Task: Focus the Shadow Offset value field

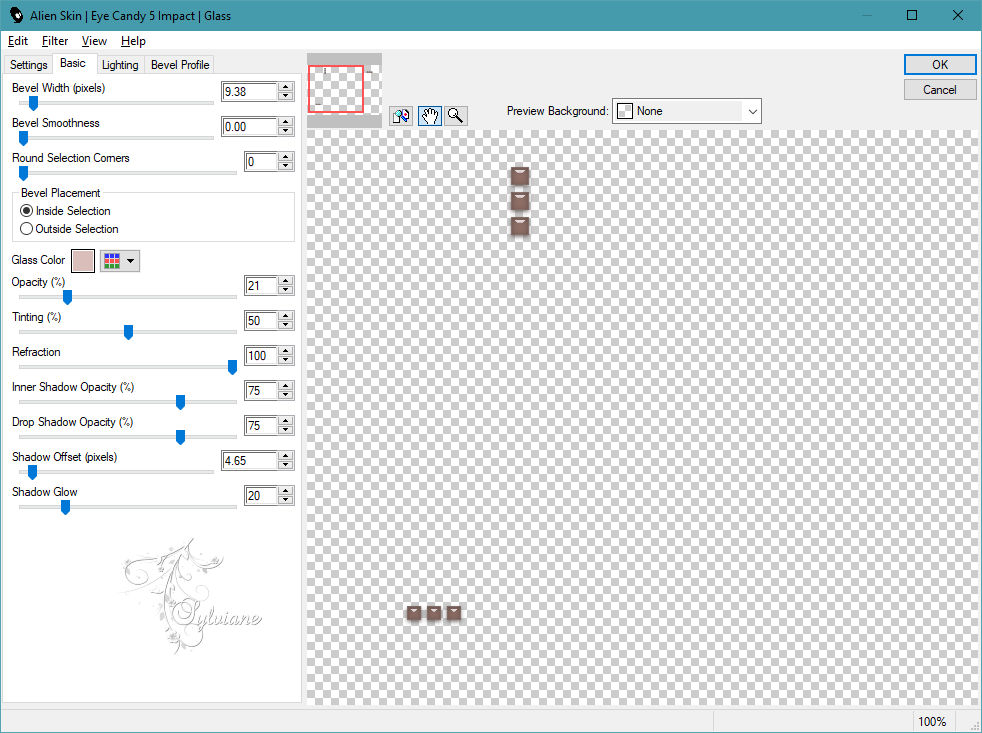Action: click(249, 461)
